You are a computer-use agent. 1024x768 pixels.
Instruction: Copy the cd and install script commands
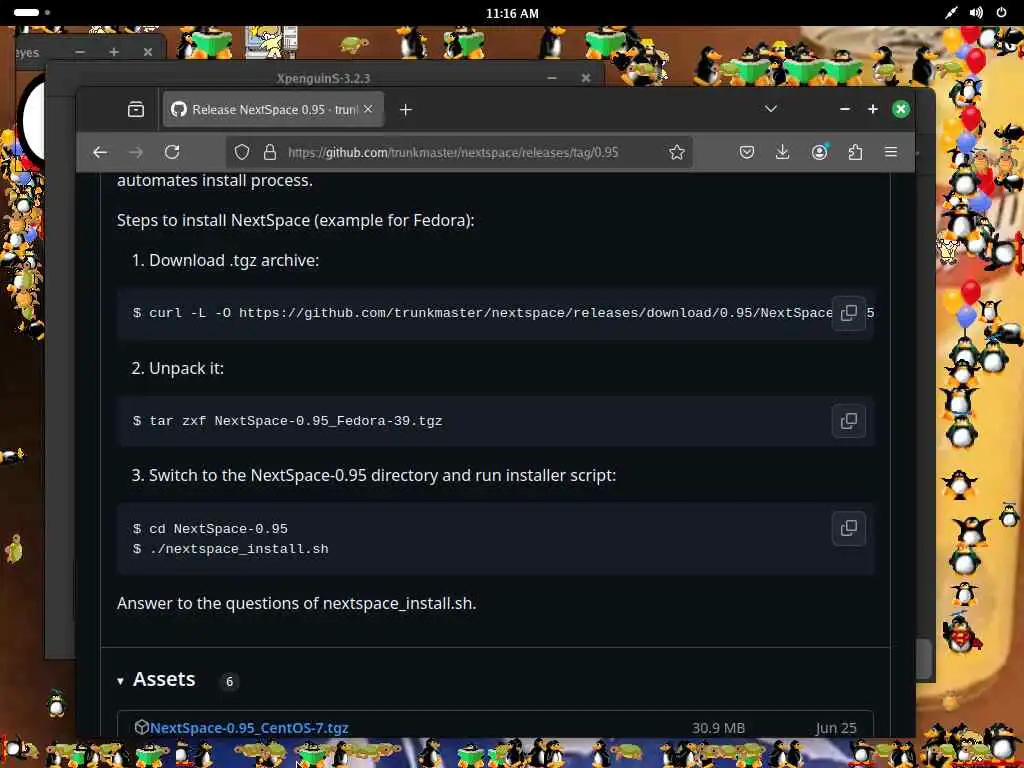849,528
